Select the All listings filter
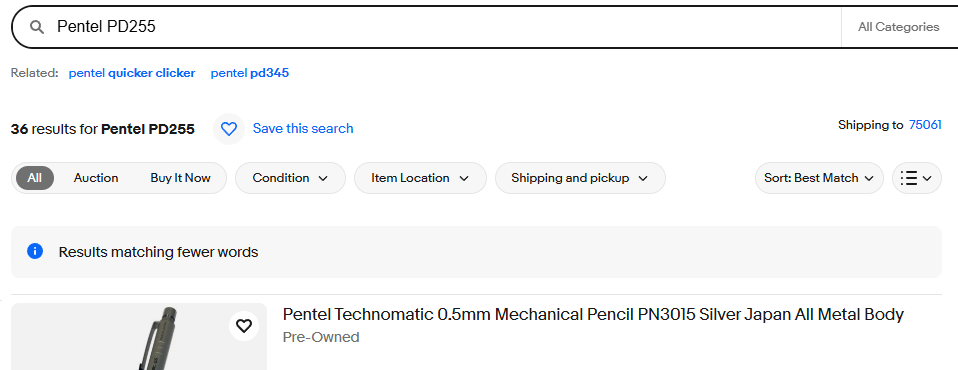The width and height of the screenshot is (958, 370). pyautogui.click(x=35, y=178)
